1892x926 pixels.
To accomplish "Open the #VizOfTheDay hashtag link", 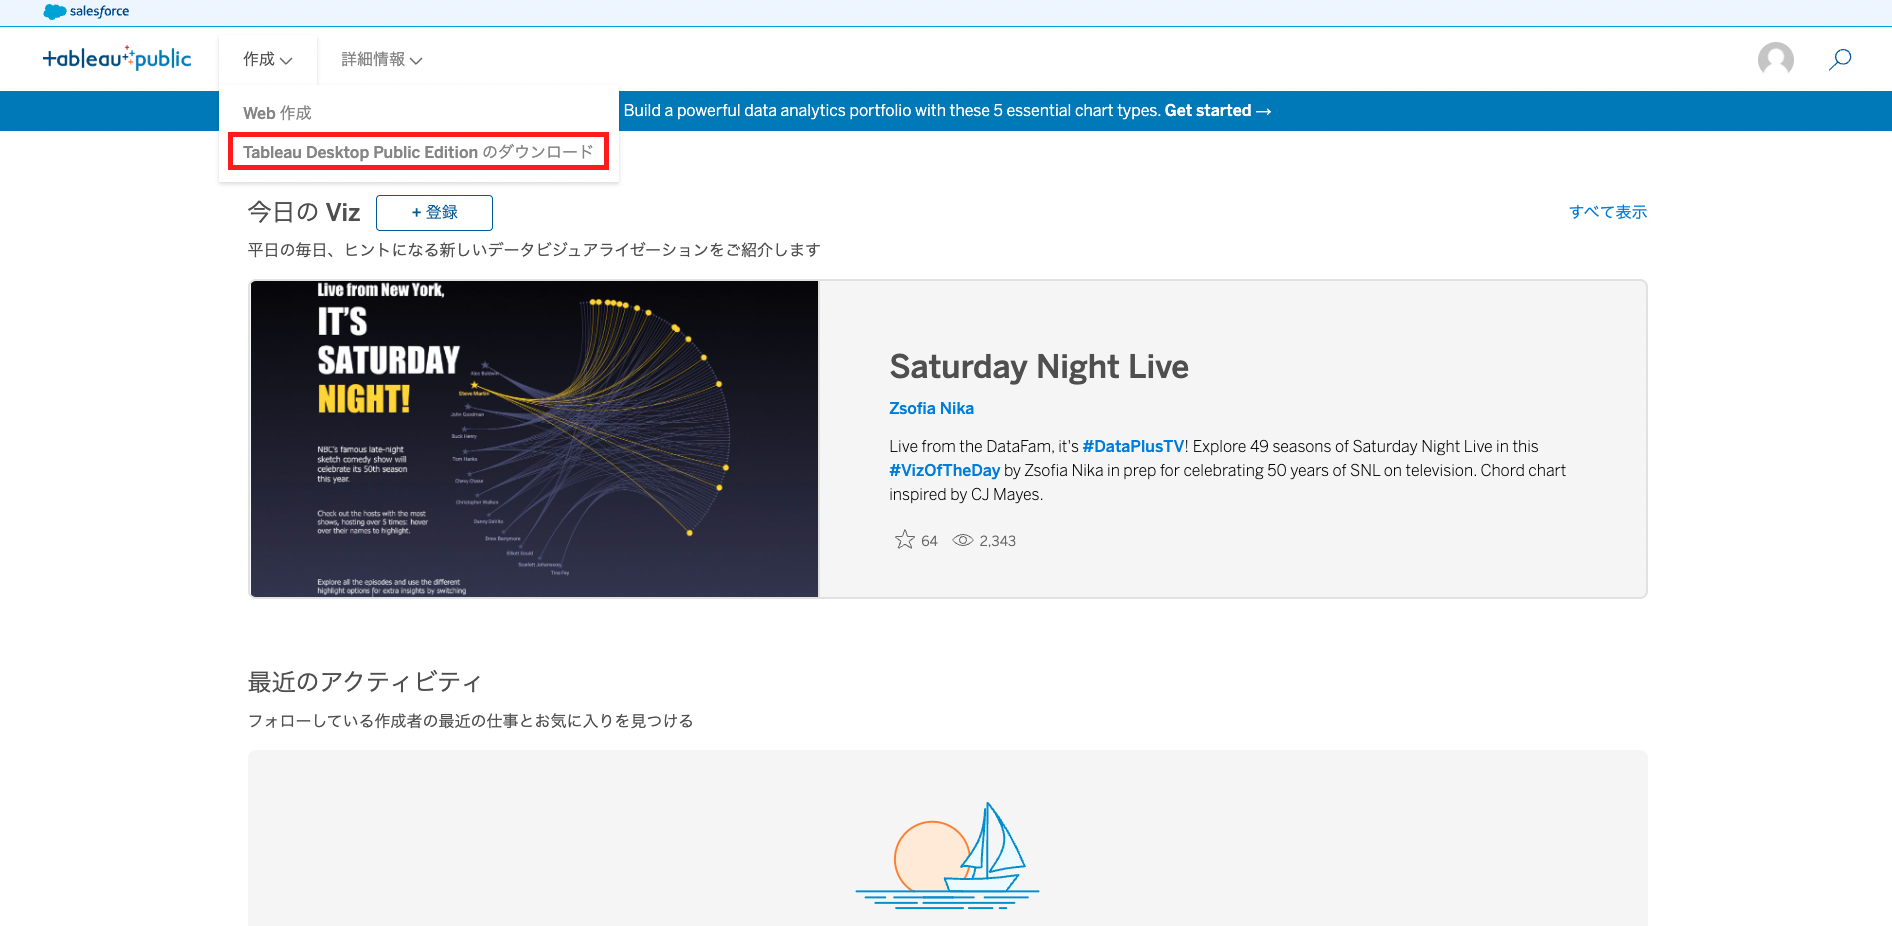I will point(944,470).
